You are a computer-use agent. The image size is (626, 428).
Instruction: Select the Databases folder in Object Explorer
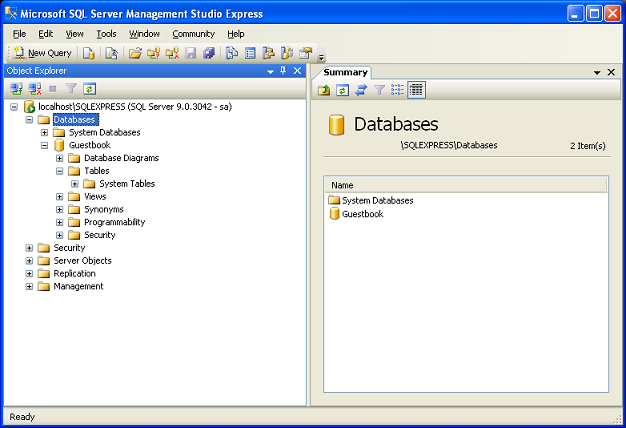75,119
